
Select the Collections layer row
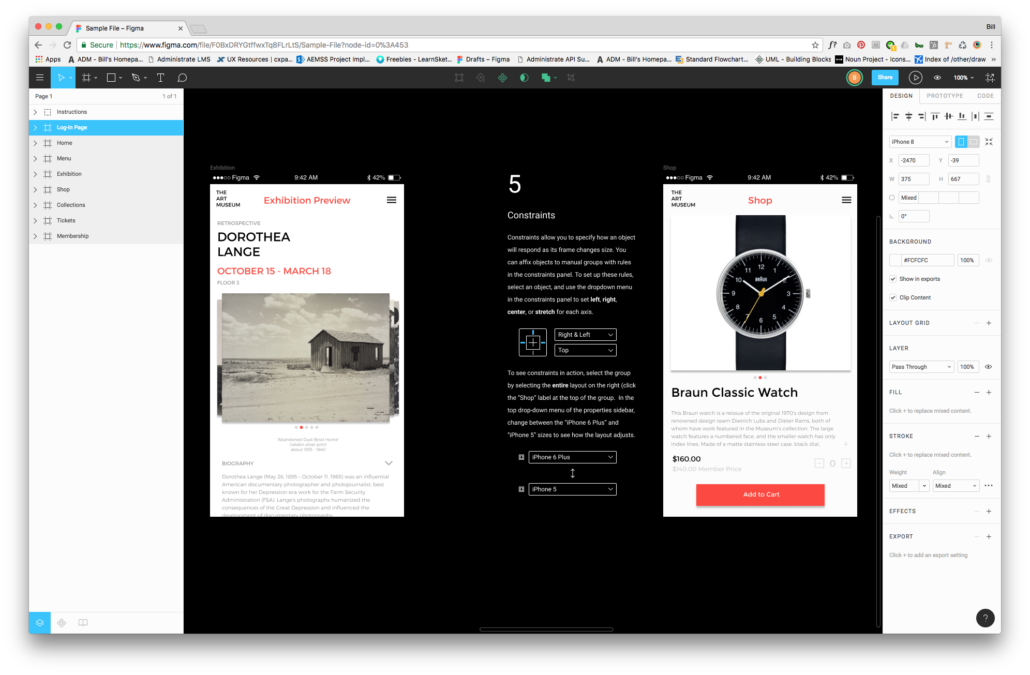106,205
